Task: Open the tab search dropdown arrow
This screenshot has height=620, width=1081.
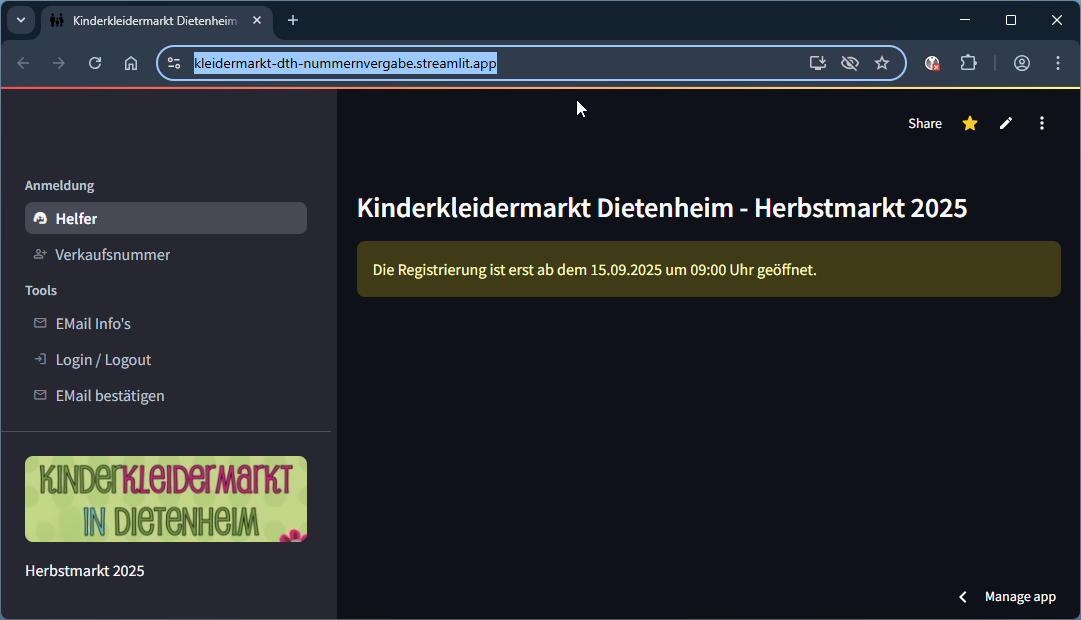Action: click(21, 20)
